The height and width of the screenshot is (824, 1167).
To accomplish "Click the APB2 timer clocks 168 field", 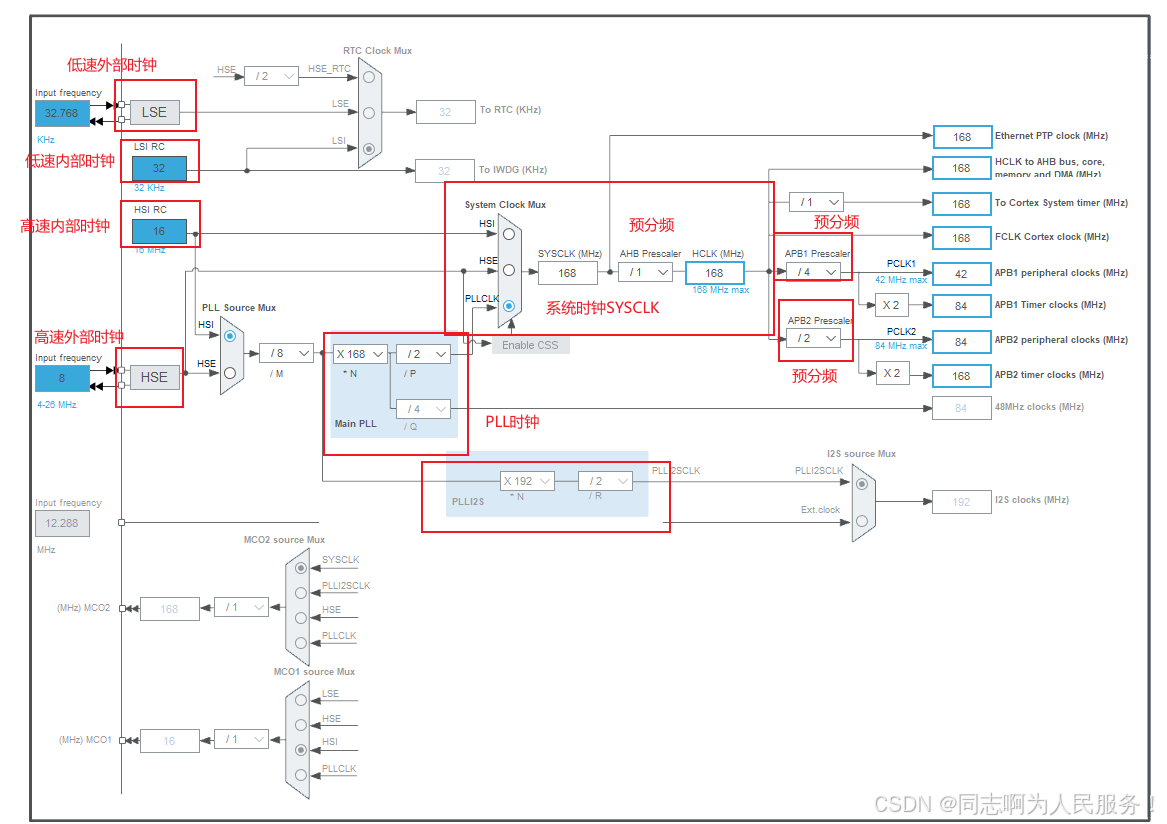I will point(962,376).
